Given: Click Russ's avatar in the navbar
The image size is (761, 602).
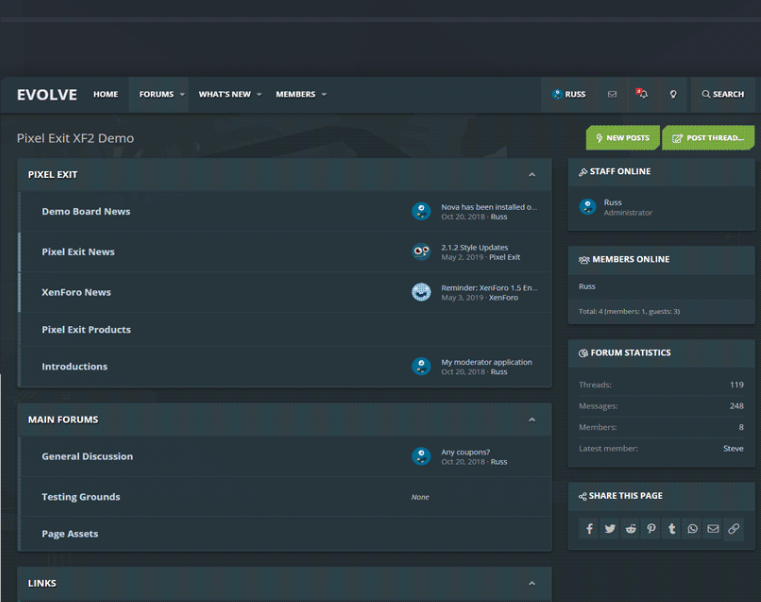Looking at the screenshot, I should (557, 94).
